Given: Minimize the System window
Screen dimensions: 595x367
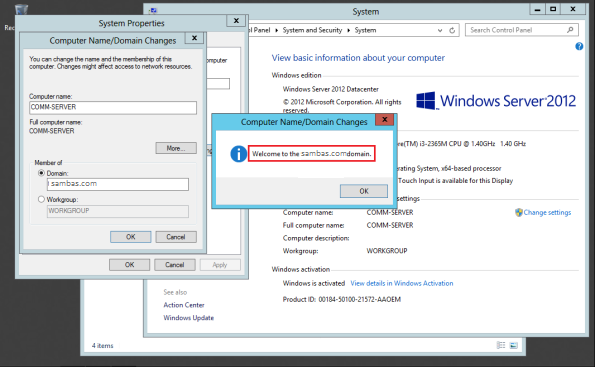Looking at the screenshot, I should click(537, 9).
